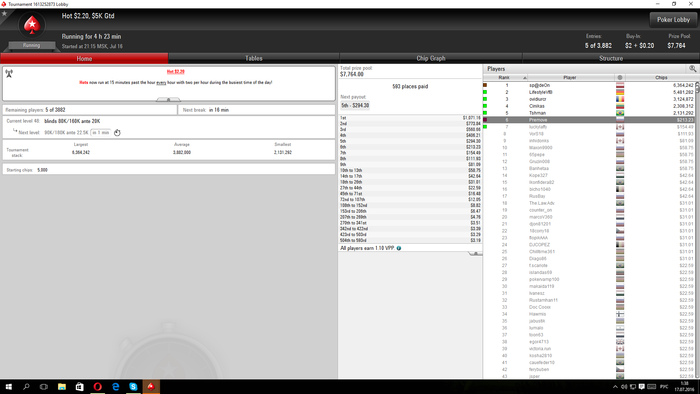Sort by the Player column header
700x394 pixels.
click(x=571, y=78)
